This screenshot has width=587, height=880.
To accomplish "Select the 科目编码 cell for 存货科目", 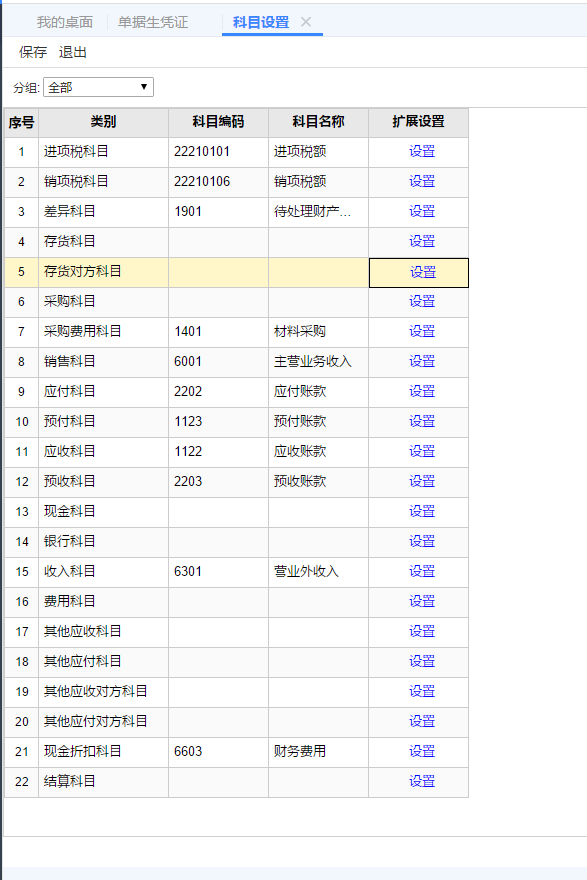I will pyautogui.click(x=218, y=242).
